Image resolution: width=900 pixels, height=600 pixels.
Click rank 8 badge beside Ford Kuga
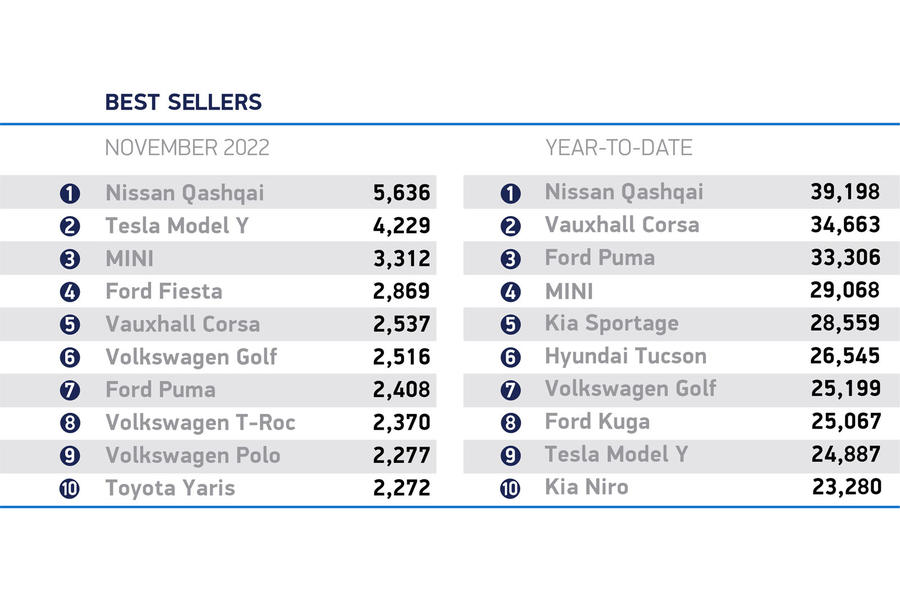[510, 423]
